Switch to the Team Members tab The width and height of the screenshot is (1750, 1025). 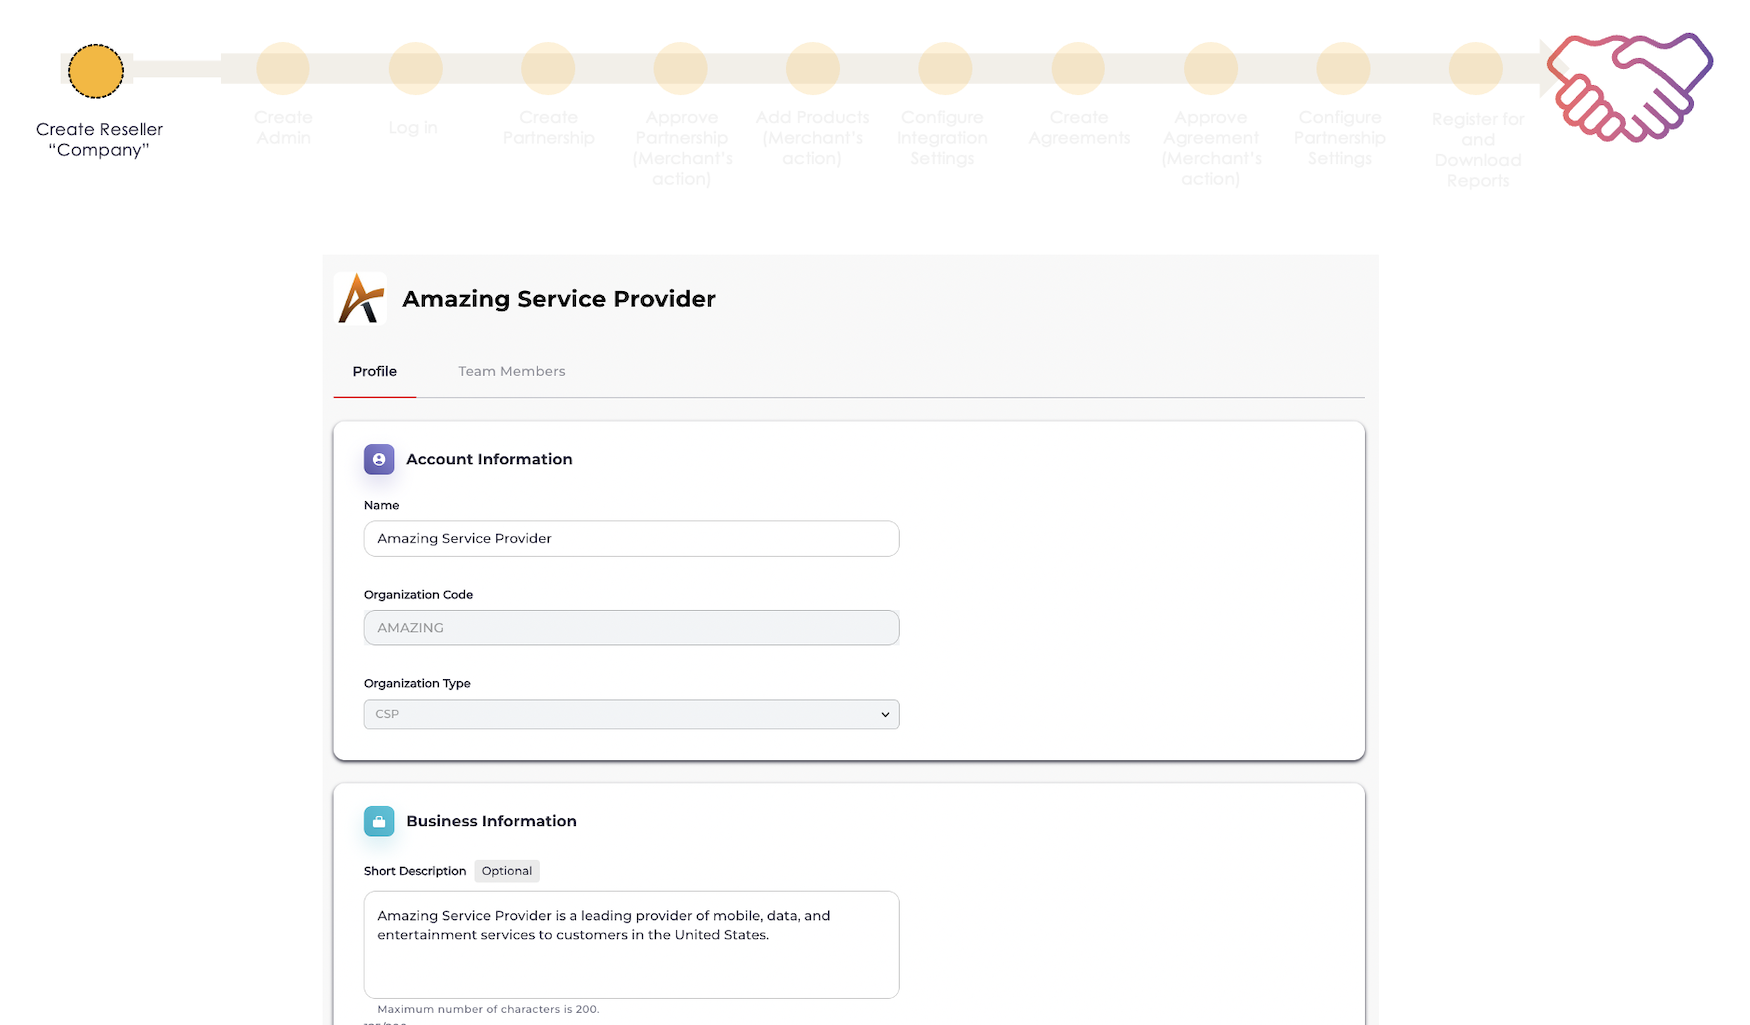point(512,371)
